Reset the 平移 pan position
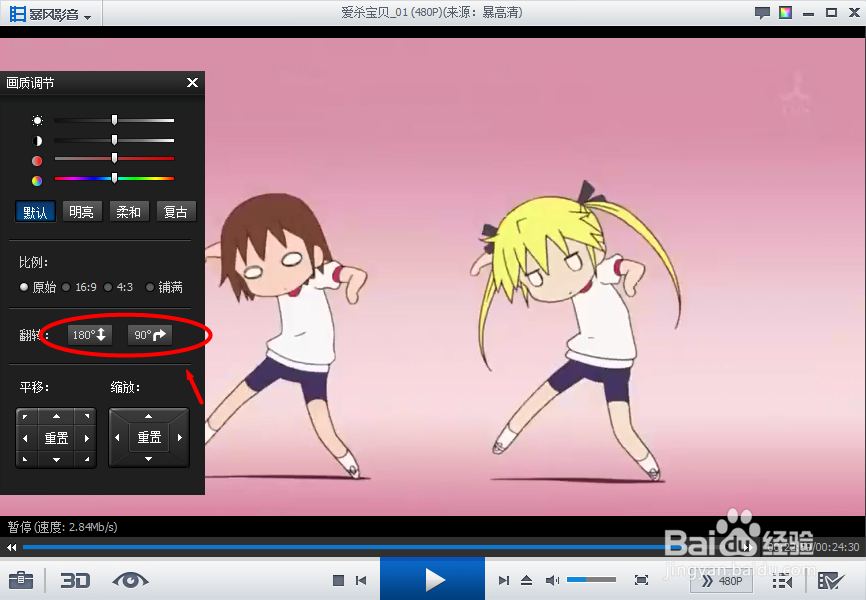Screen dimensions: 866x600 [x=56, y=438]
